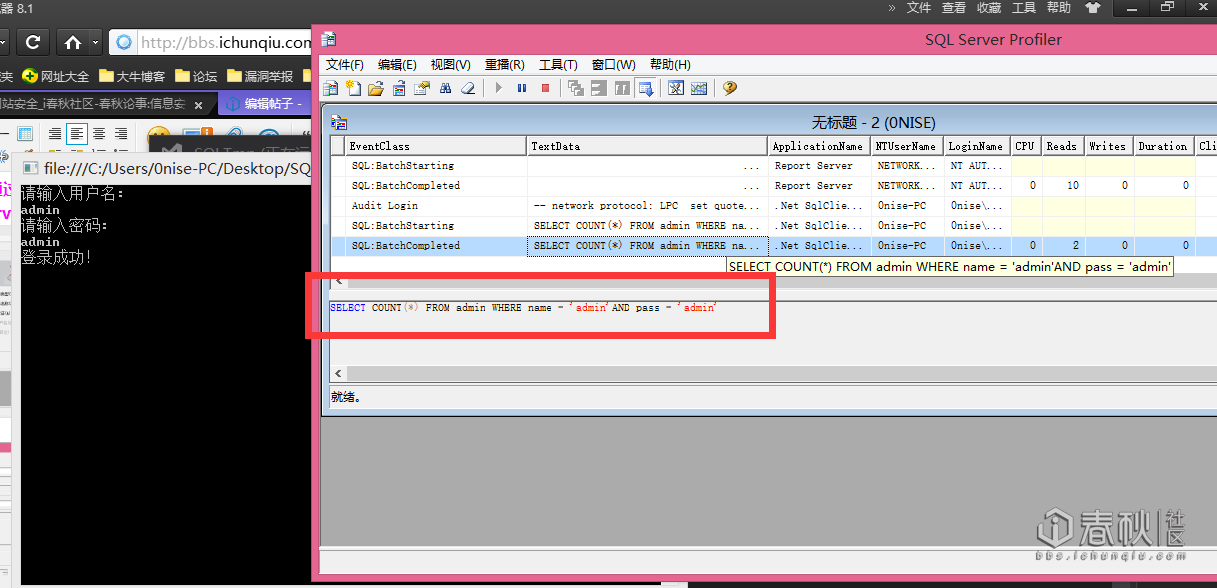Open the 视图(V) menu
This screenshot has width=1217, height=588.
pos(450,65)
